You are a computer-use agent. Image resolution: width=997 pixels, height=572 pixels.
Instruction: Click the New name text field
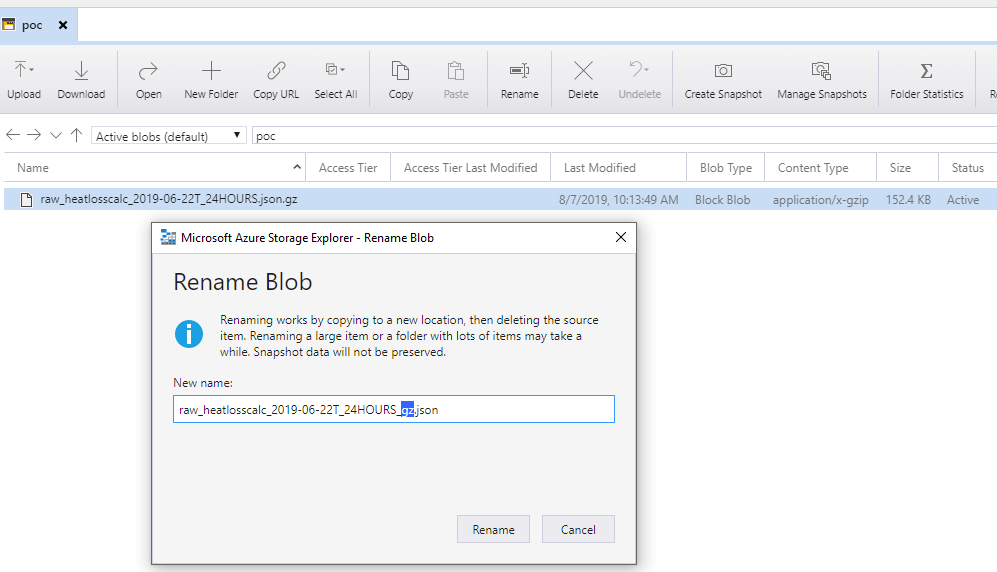coord(394,409)
